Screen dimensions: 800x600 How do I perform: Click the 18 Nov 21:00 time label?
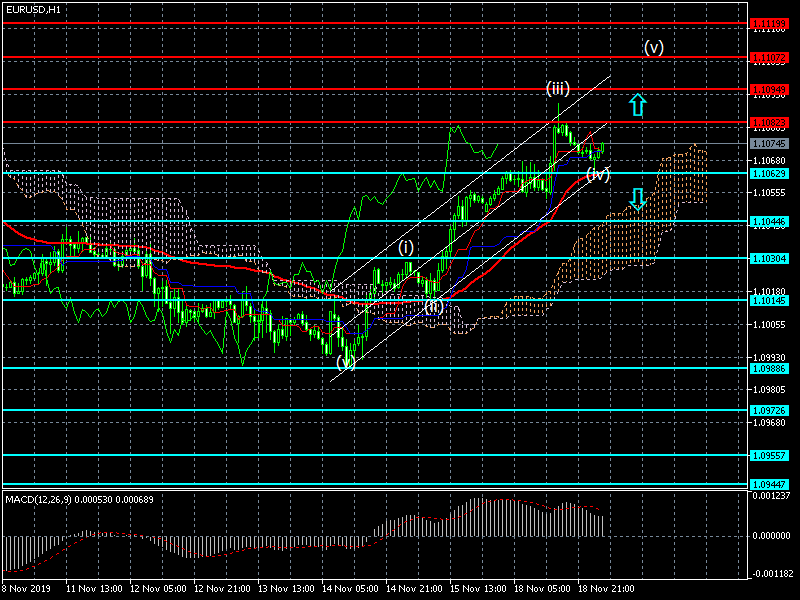pos(607,588)
